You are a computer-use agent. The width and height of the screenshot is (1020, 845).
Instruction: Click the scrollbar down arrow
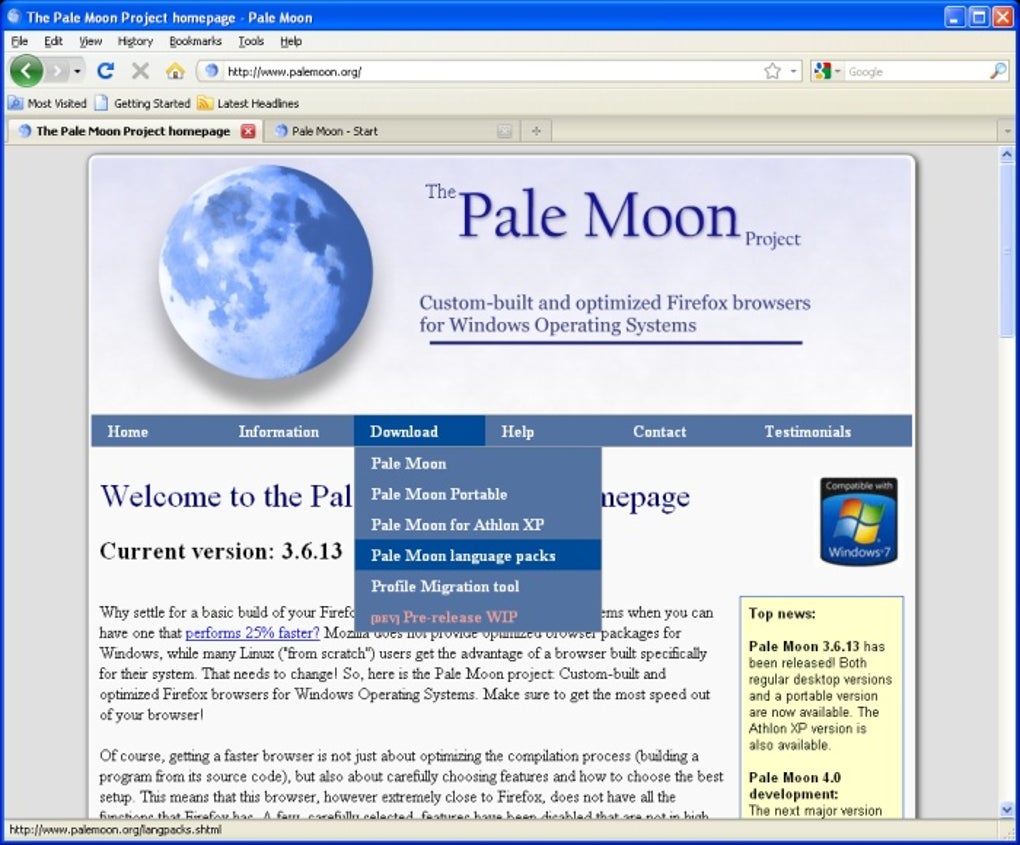point(1007,809)
